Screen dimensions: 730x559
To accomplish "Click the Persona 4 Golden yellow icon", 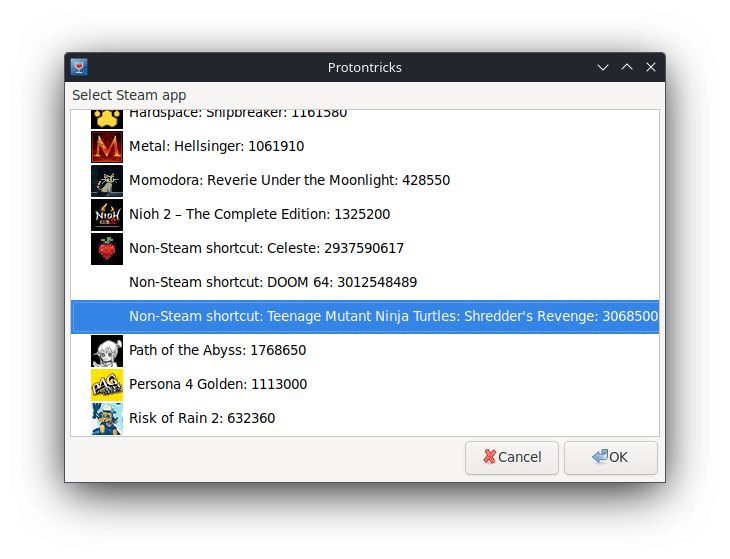I will click(x=107, y=384).
